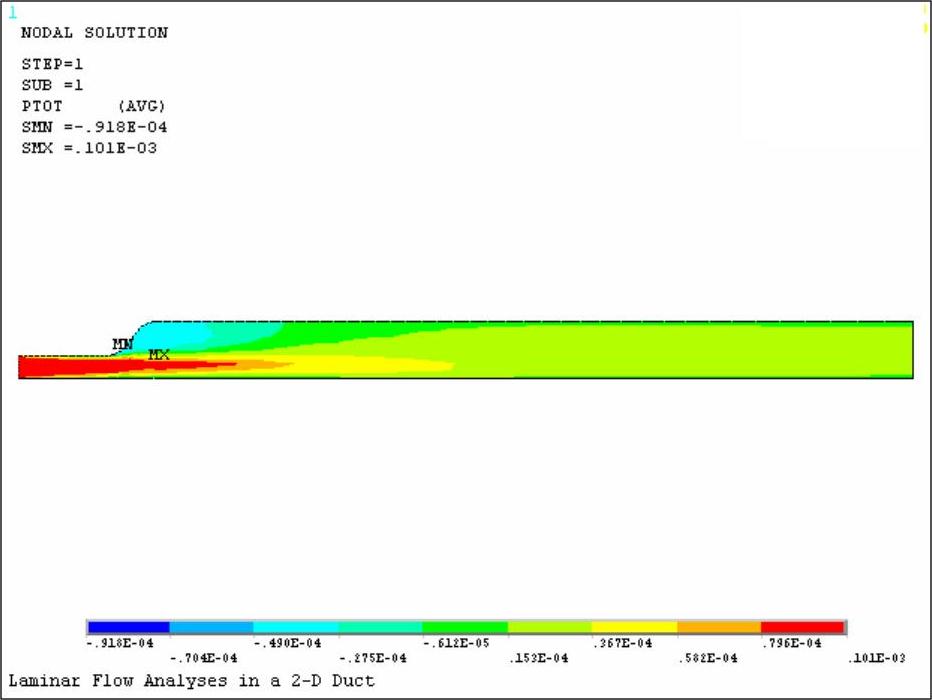Click legend value -.918E-04
The image size is (932, 700).
click(120, 643)
